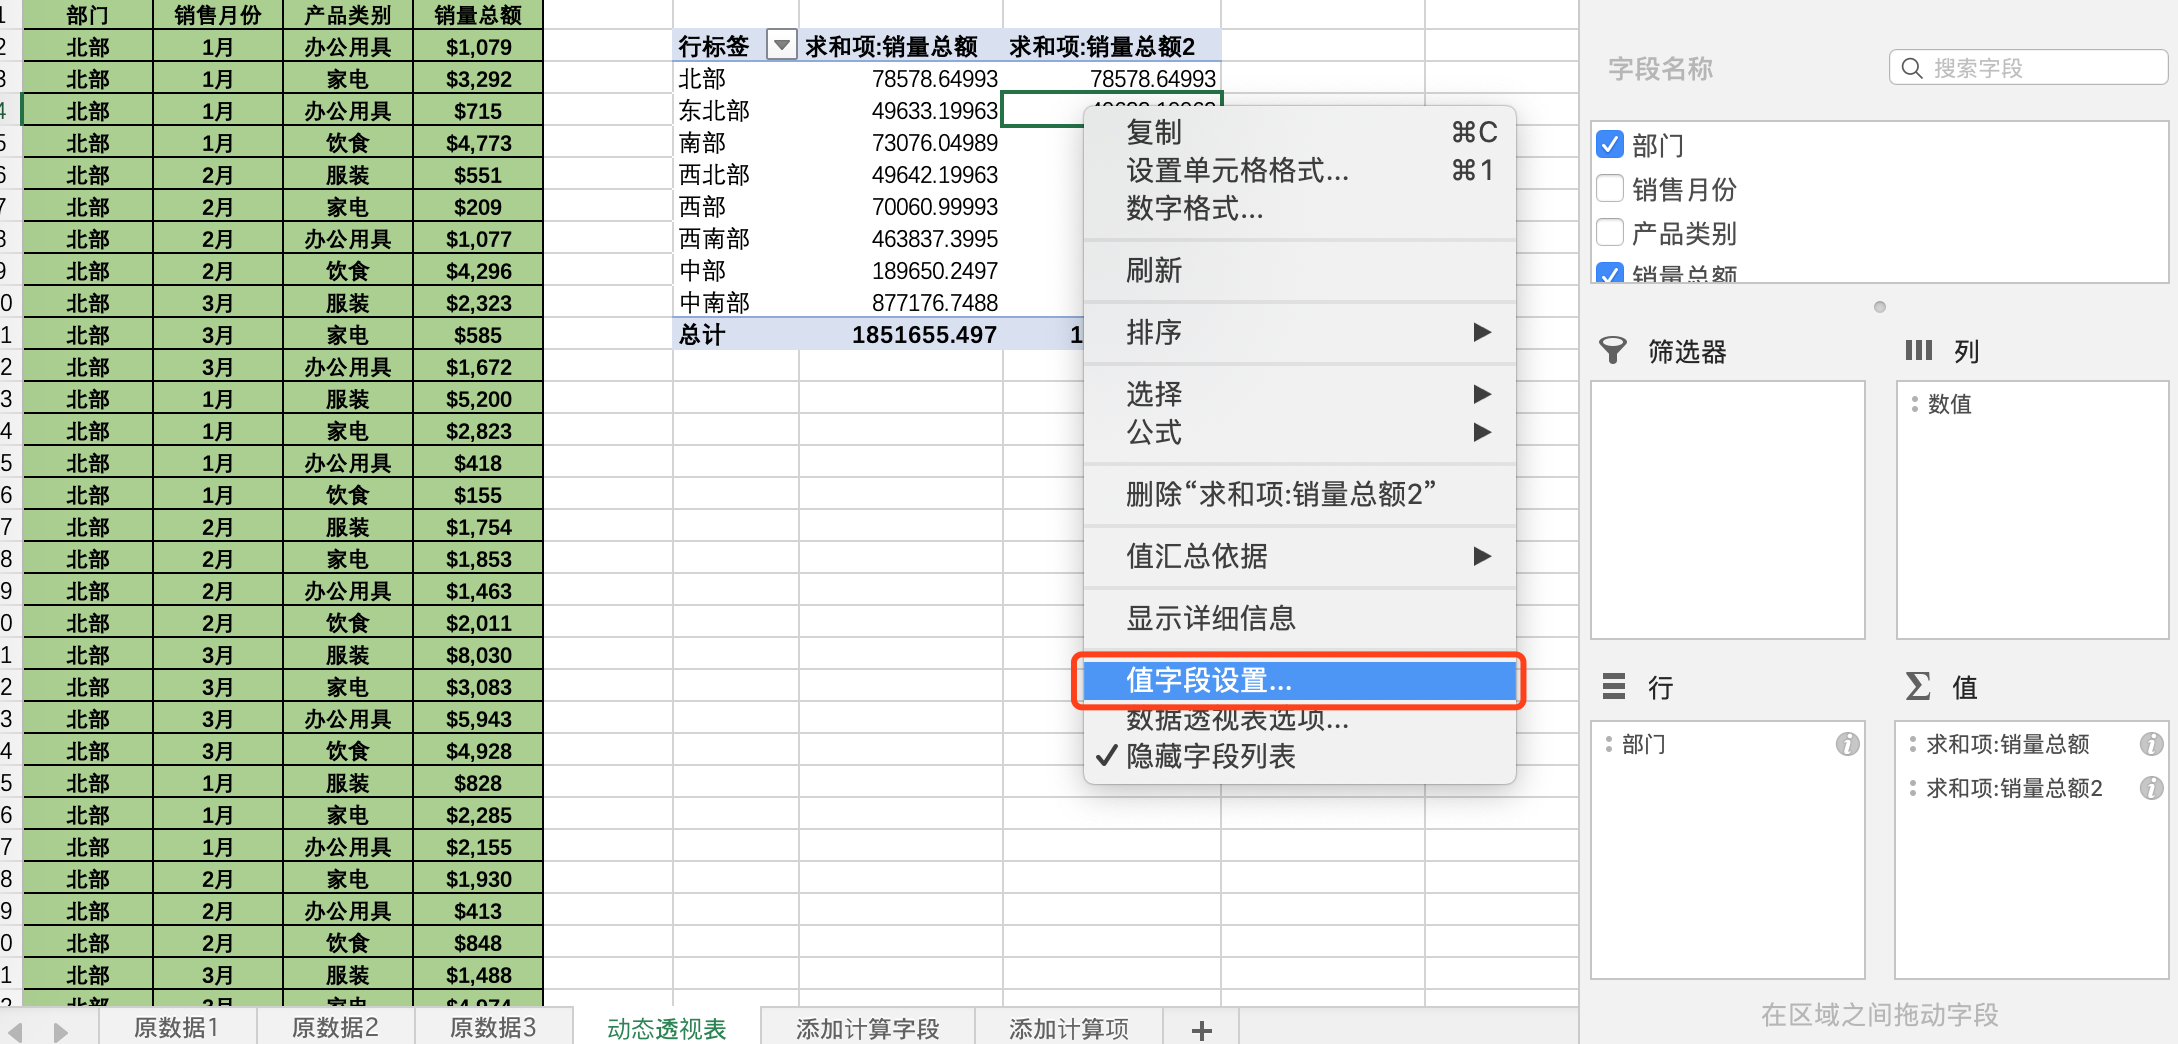Image resolution: width=2178 pixels, height=1044 pixels.
Task: Toggle 隐藏字段列表 menu option
Action: (x=1300, y=757)
